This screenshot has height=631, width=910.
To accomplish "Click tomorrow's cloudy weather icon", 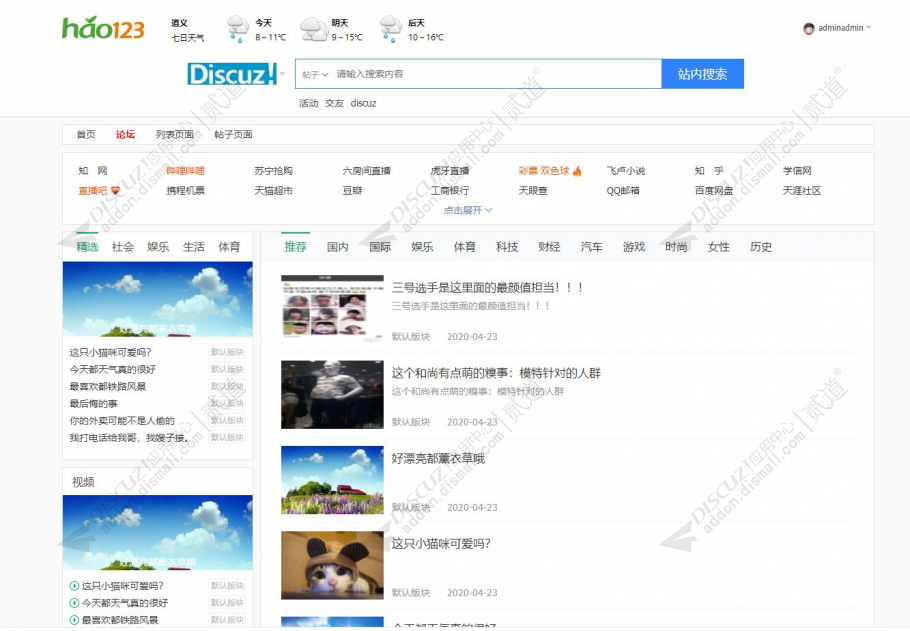I will [314, 29].
